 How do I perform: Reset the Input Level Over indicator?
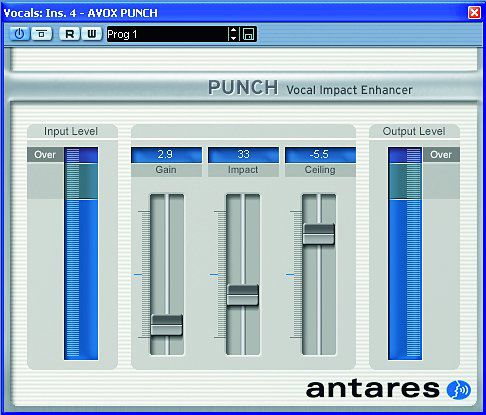pos(45,155)
